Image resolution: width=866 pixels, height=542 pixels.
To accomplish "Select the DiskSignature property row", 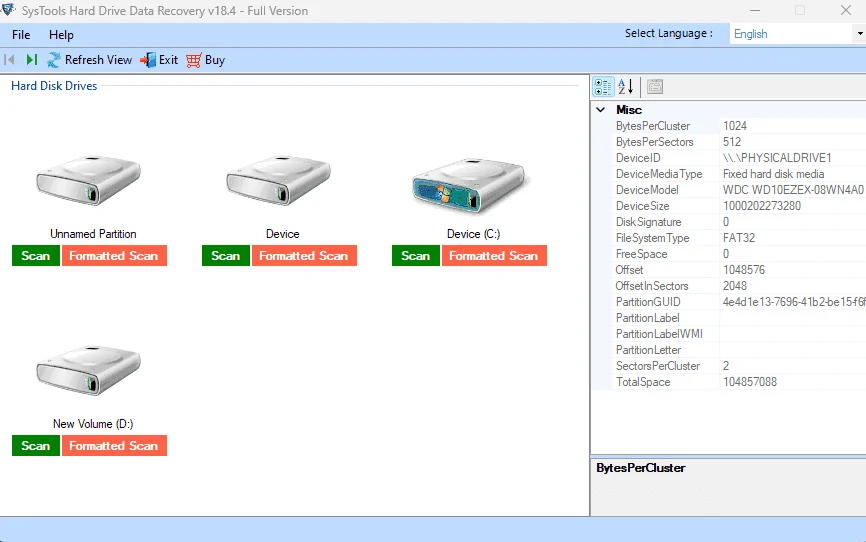I will pos(738,222).
